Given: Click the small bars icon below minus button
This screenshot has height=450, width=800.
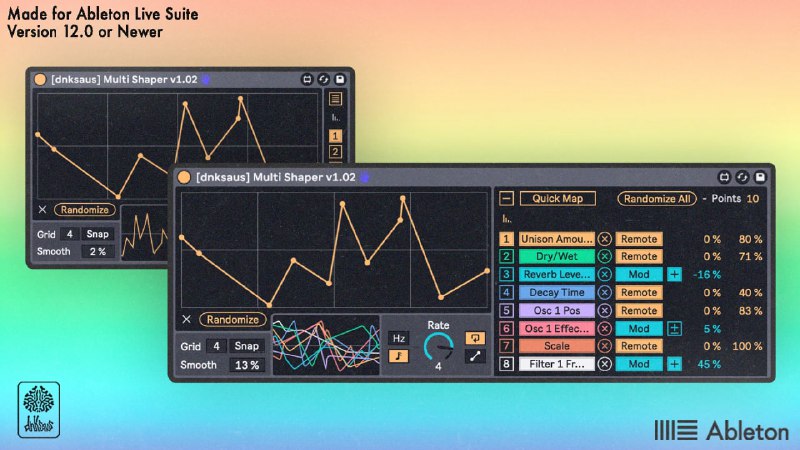Looking at the screenshot, I should click(506, 219).
